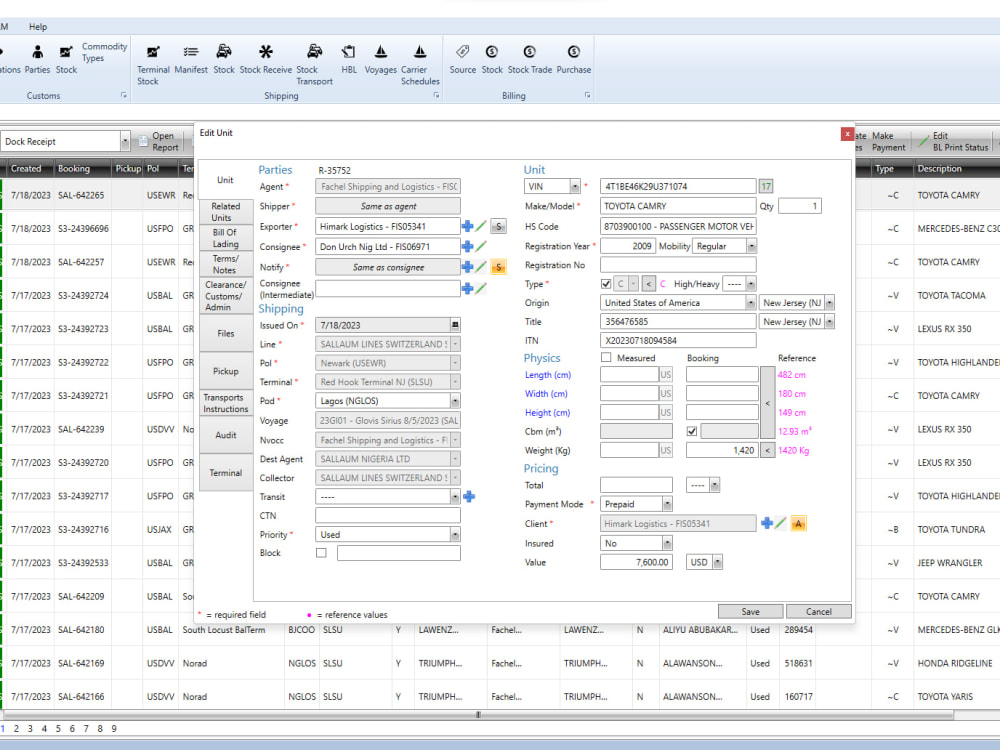
Task: Open Terminal Stock in Shipping ribbon
Action: pyautogui.click(x=153, y=65)
